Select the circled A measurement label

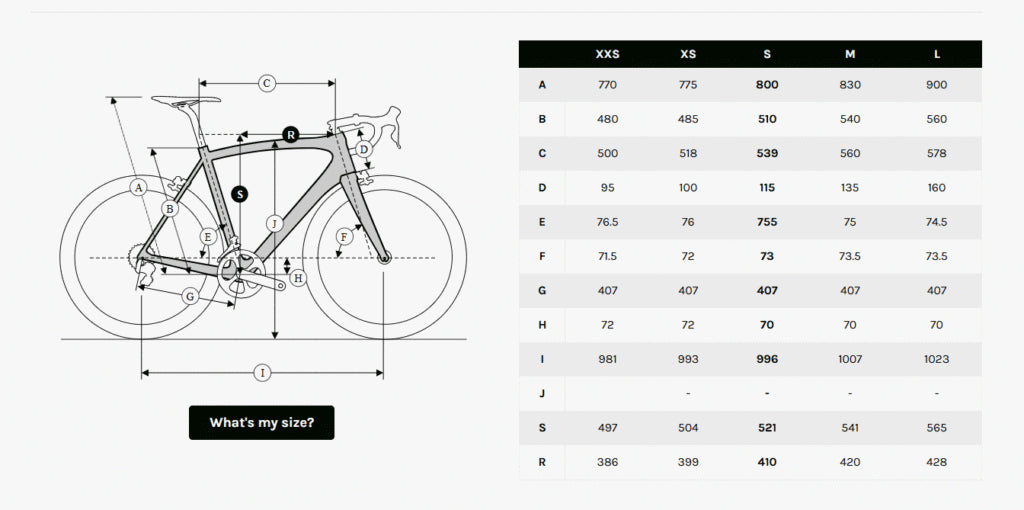click(139, 187)
